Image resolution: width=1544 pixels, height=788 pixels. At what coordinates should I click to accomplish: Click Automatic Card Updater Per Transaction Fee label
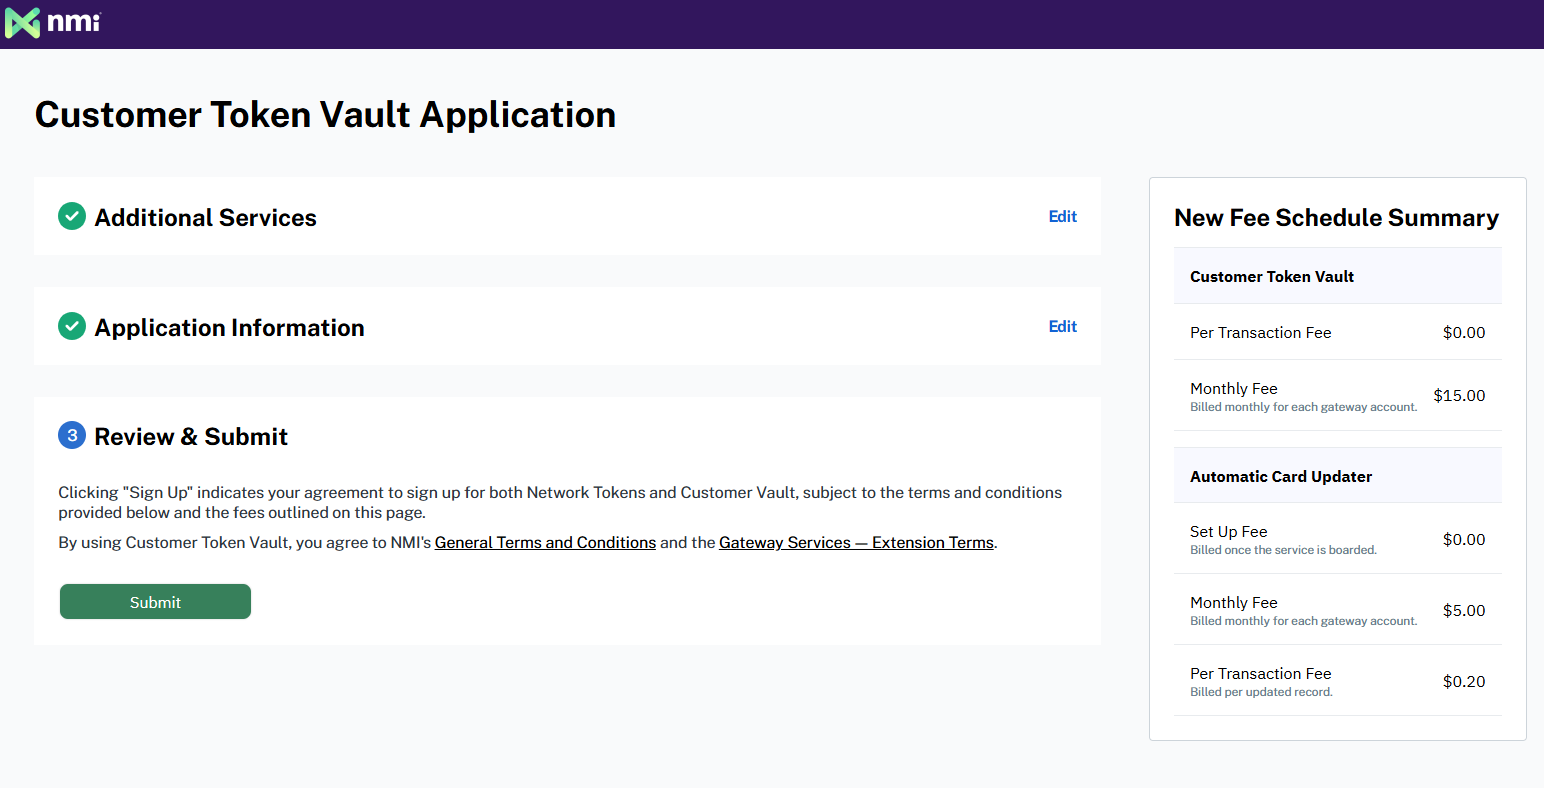coord(1260,674)
